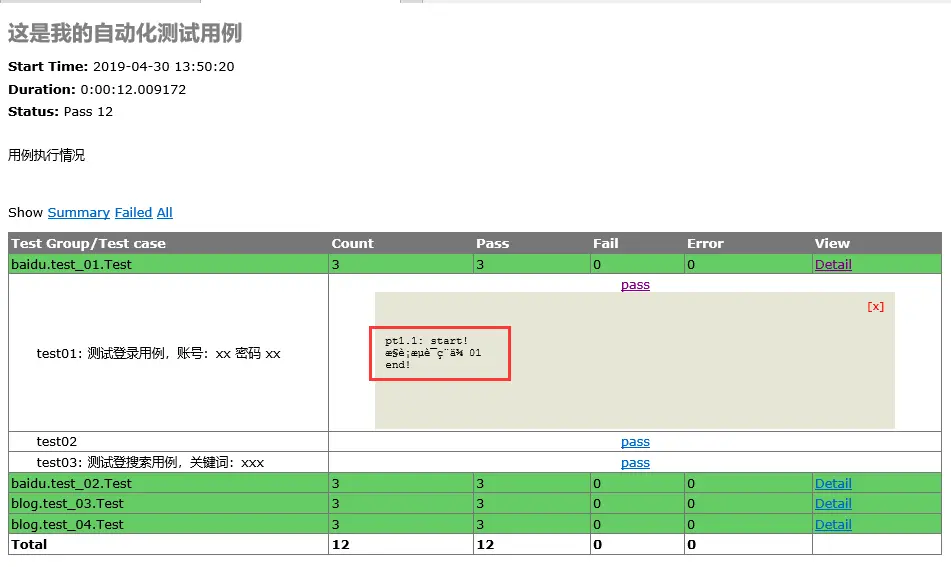Open Detail link for blog.test_04.Test
951x567 pixels.
tap(833, 525)
